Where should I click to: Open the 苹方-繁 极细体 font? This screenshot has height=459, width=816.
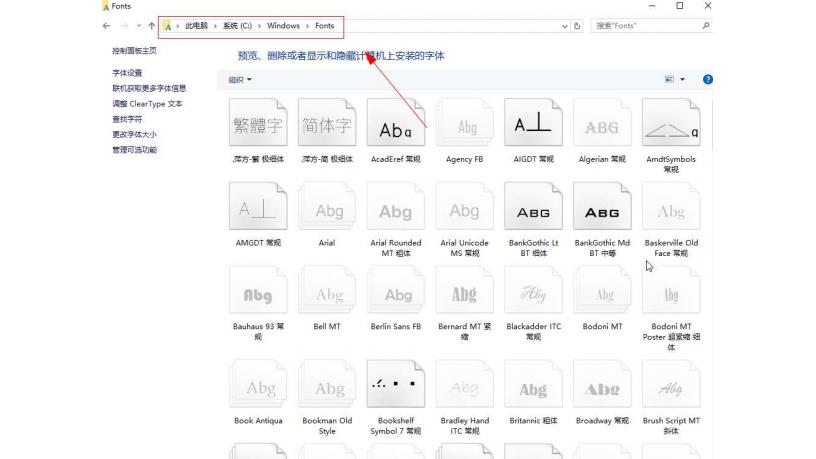coord(258,123)
